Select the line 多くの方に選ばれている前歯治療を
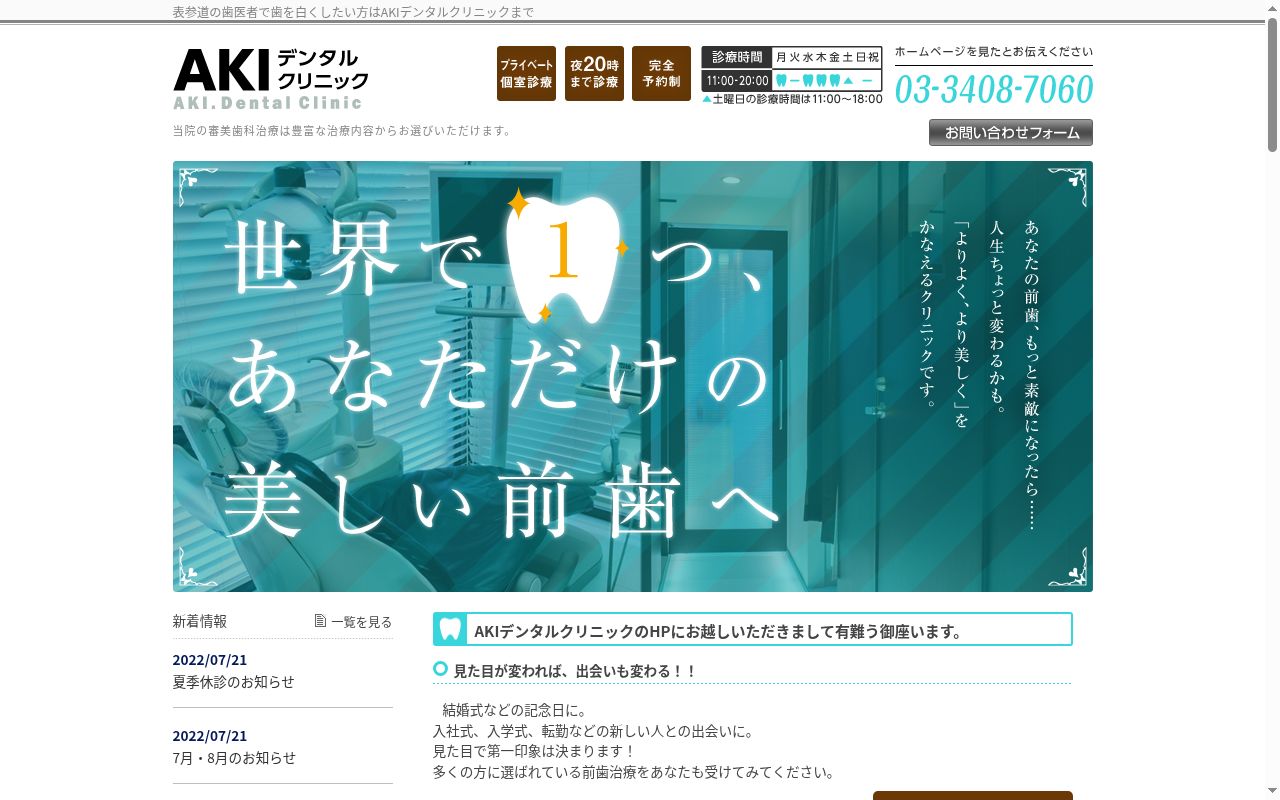Screen dimensions: 1280x800 634,772
